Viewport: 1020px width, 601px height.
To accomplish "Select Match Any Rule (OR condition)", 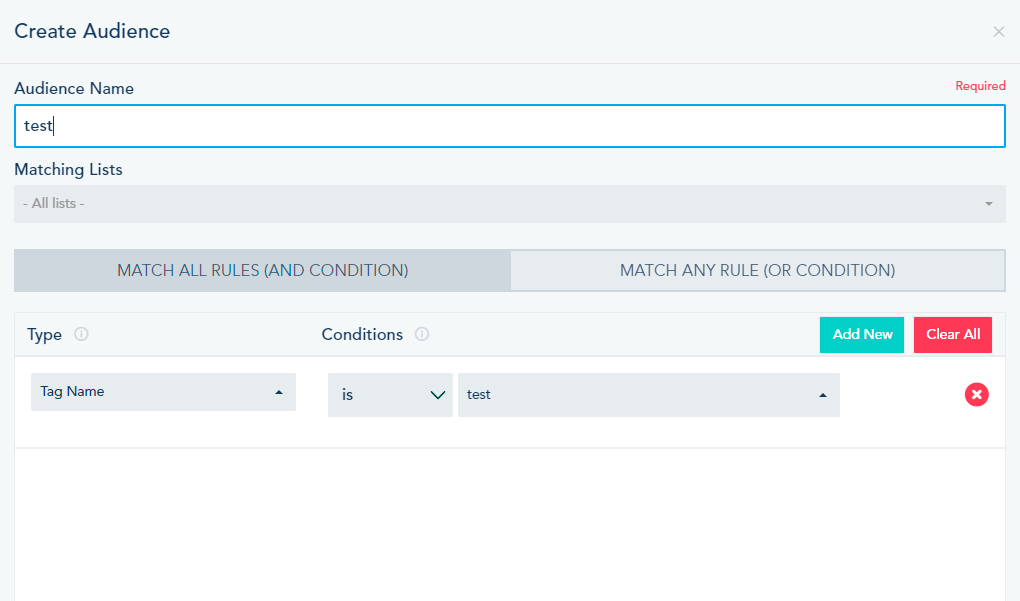I will click(x=758, y=271).
